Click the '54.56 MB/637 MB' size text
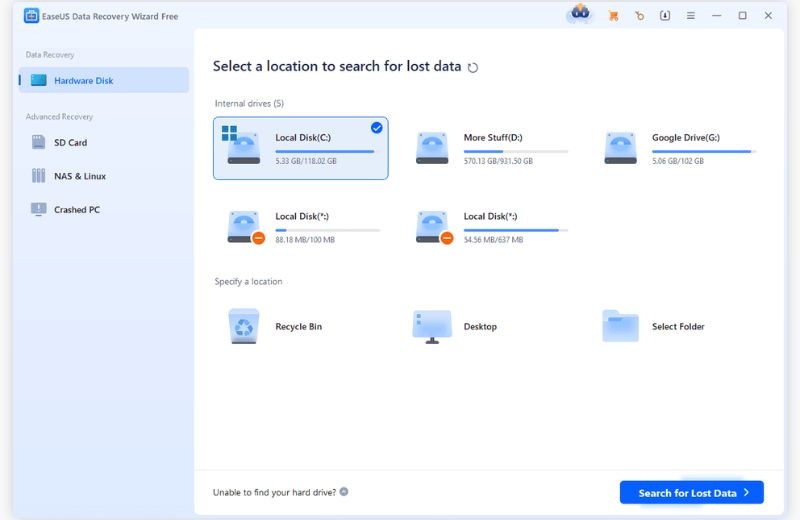The image size is (800, 520). click(493, 240)
